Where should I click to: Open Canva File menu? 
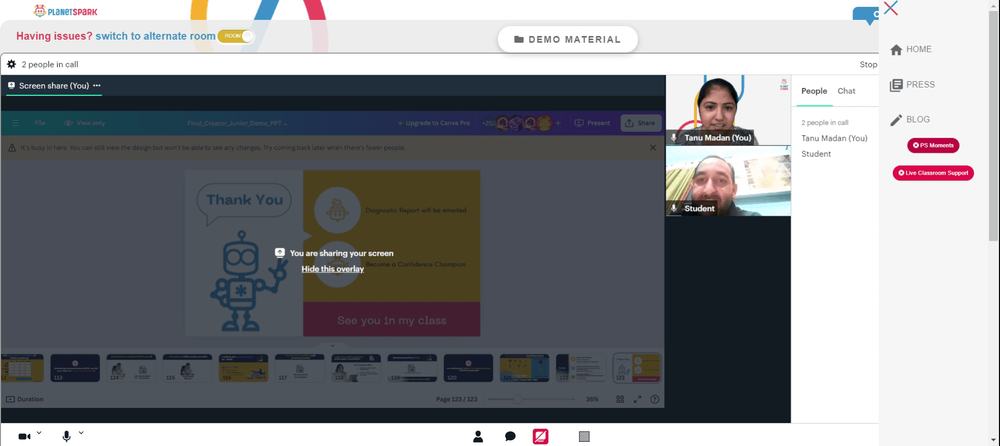(40, 123)
